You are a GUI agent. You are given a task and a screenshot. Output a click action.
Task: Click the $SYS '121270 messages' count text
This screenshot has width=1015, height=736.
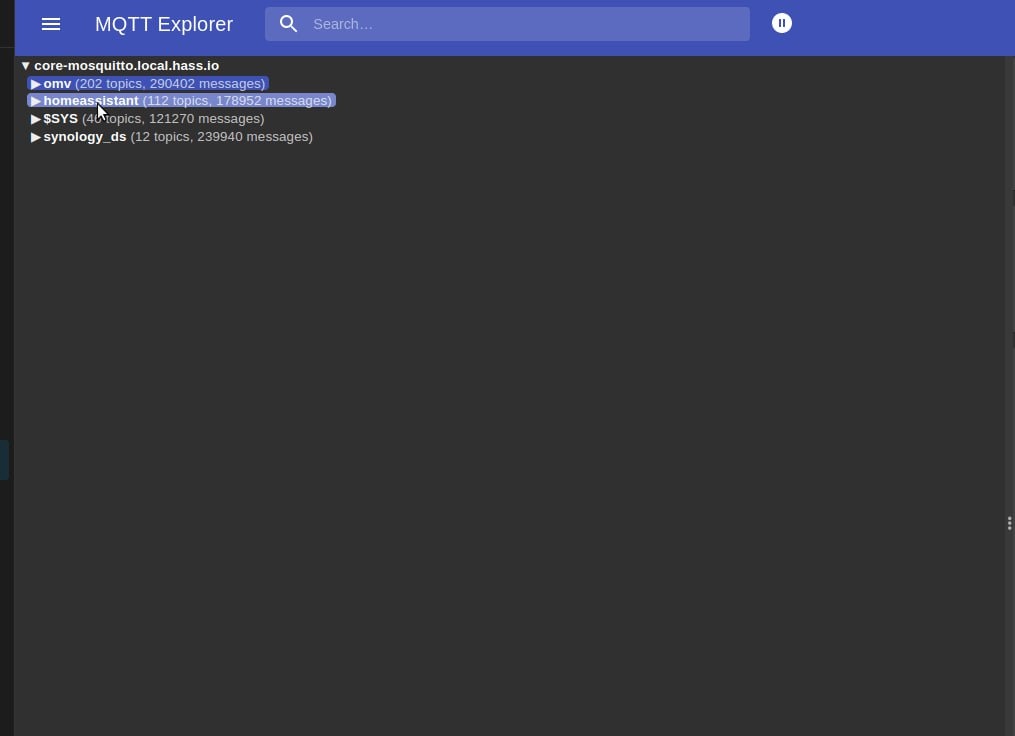click(206, 119)
